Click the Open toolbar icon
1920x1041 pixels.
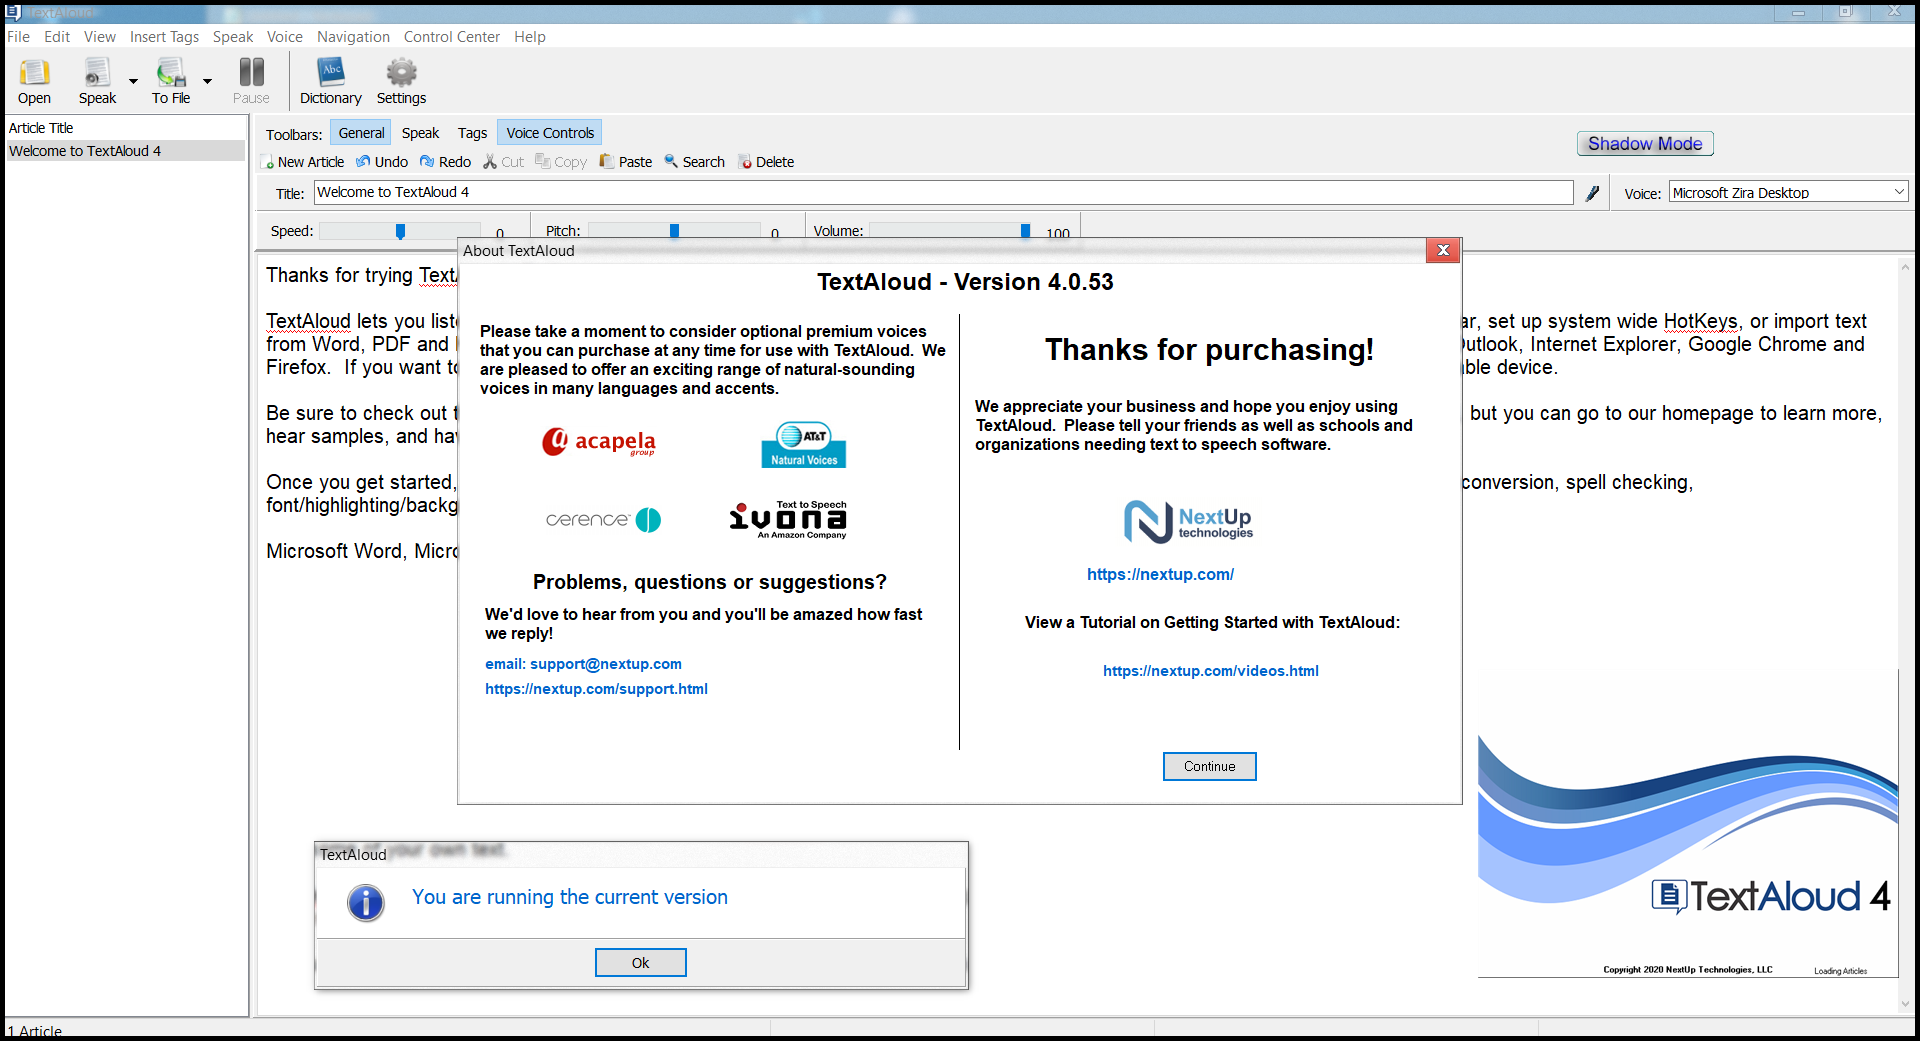(x=34, y=81)
